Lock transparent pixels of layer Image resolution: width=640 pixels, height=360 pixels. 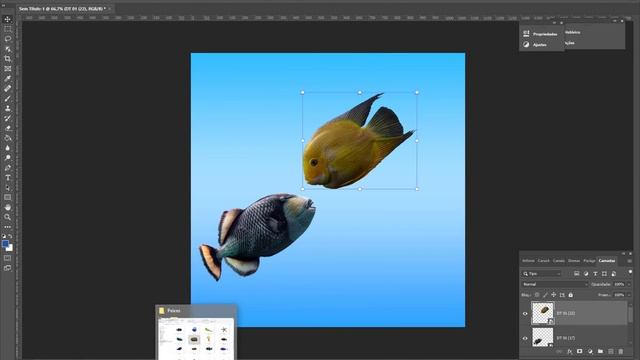click(x=537, y=295)
